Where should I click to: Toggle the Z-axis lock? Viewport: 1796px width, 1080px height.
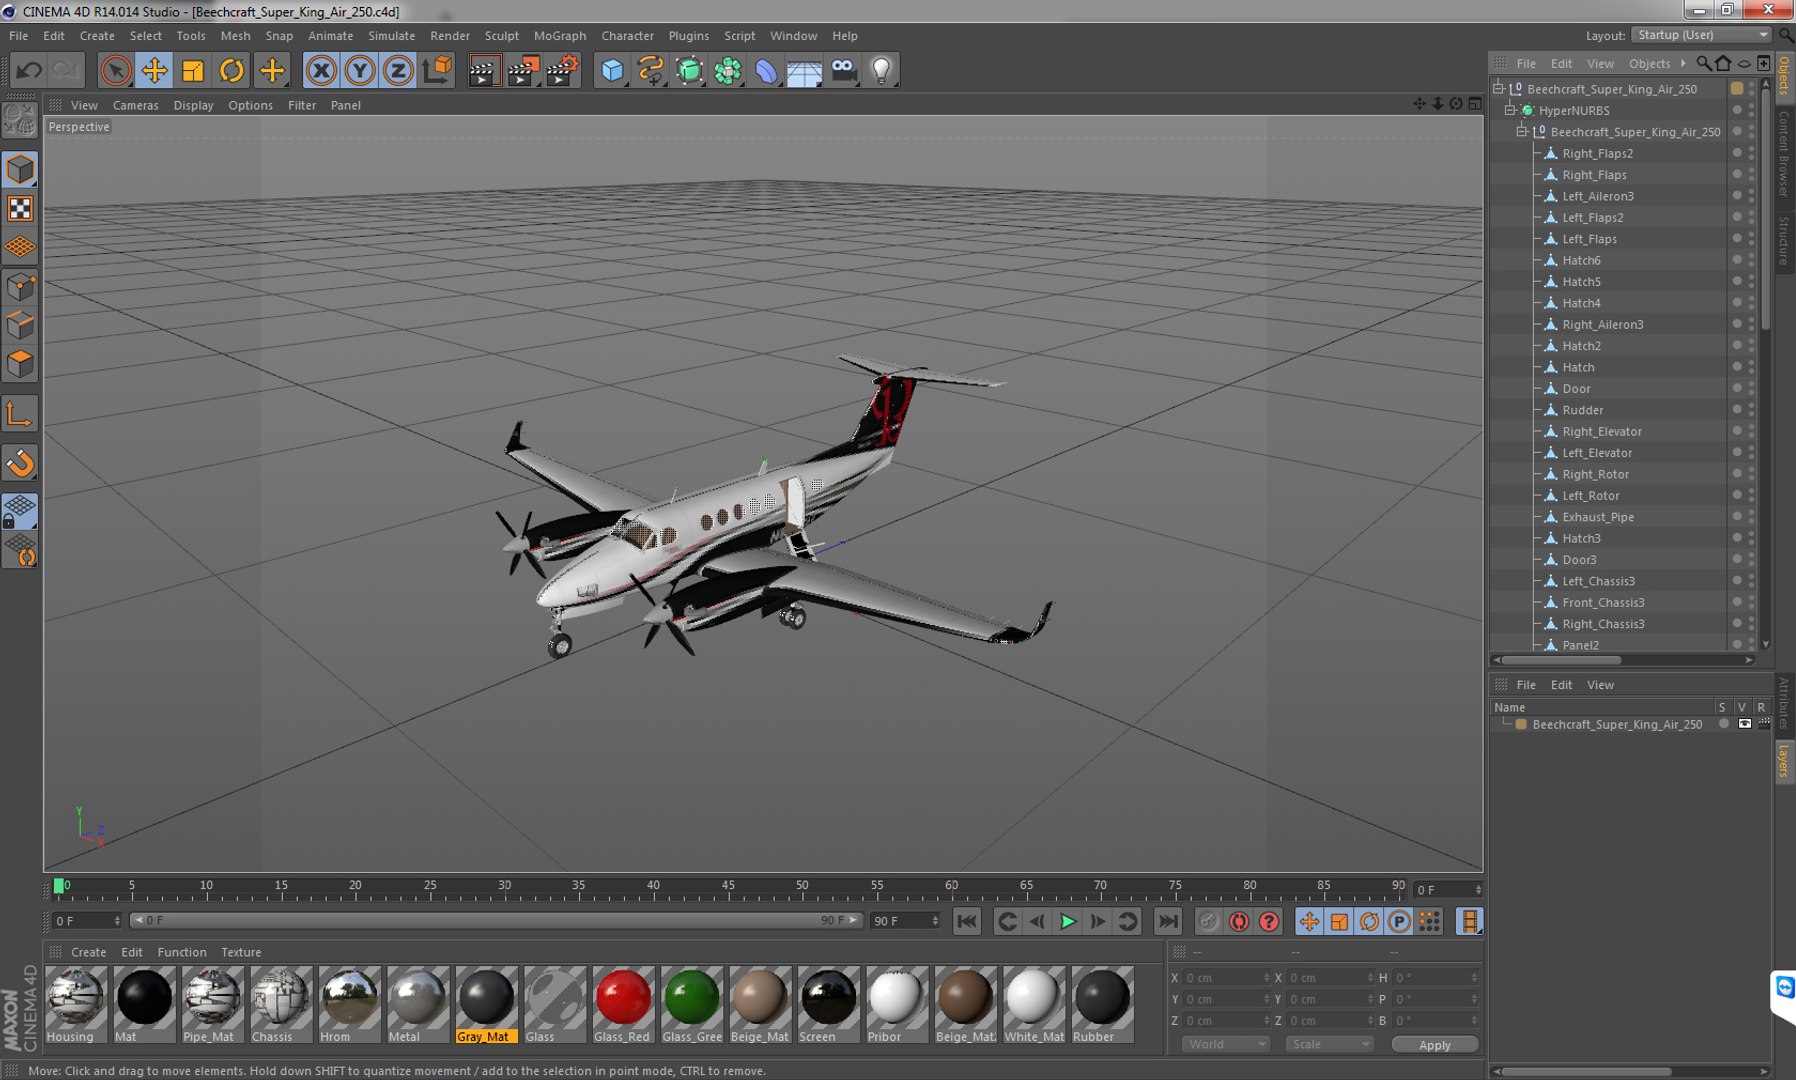point(398,70)
